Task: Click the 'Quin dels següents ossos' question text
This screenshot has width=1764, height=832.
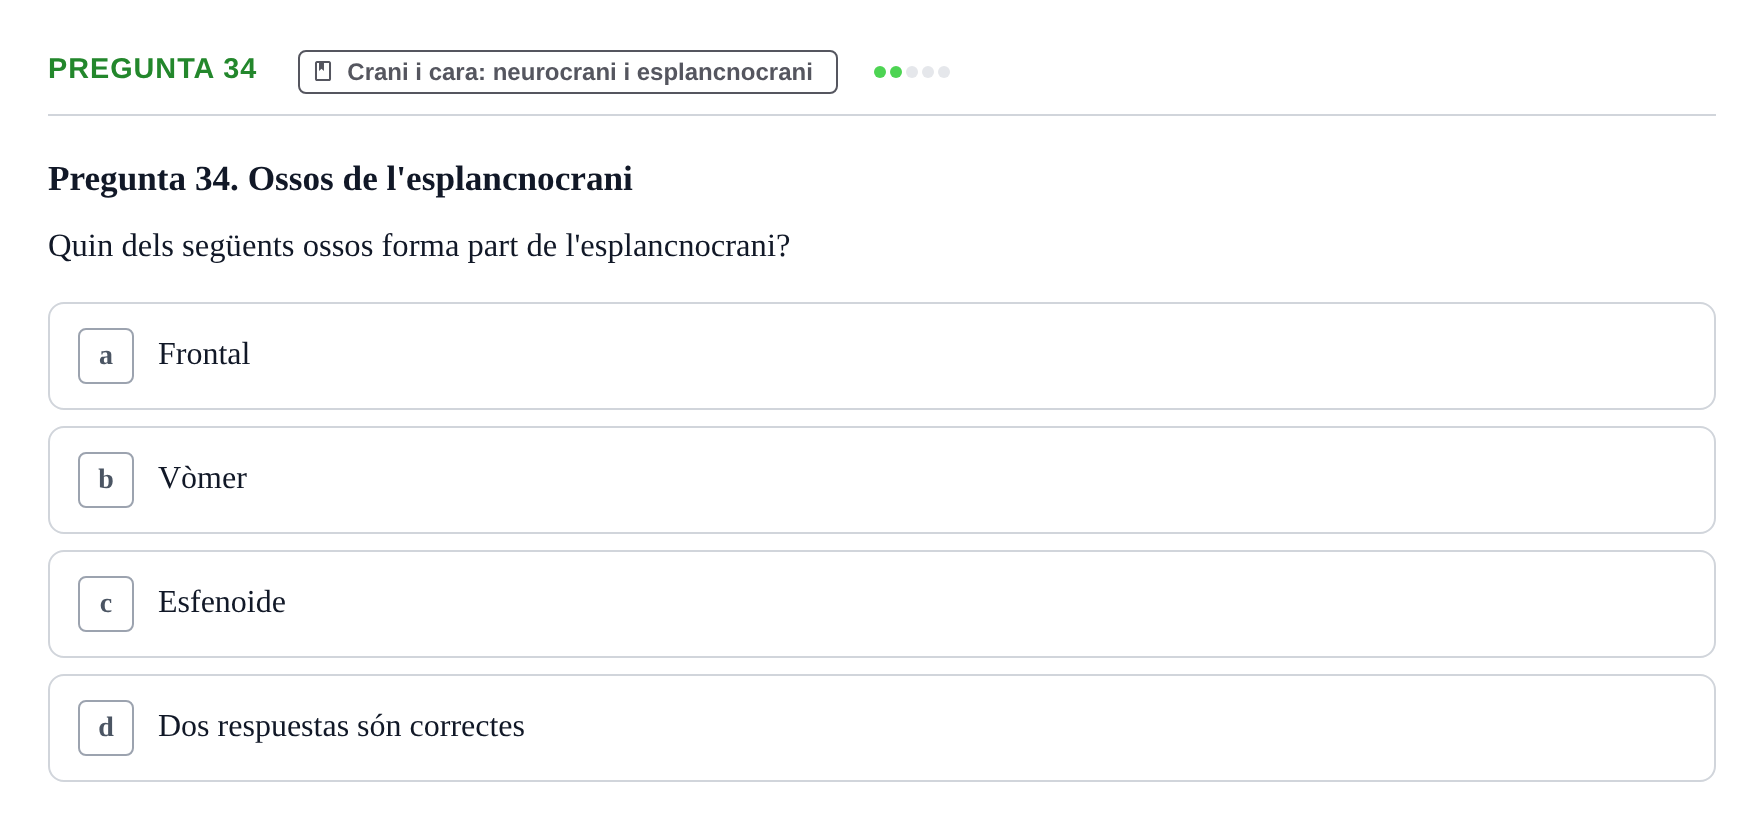Action: pyautogui.click(x=419, y=246)
